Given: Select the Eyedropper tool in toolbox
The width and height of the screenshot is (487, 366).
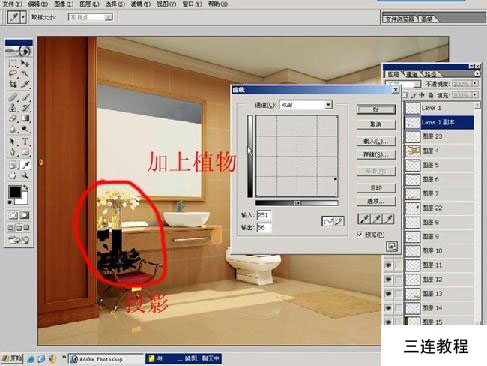Looking at the screenshot, I should [x=25, y=165].
